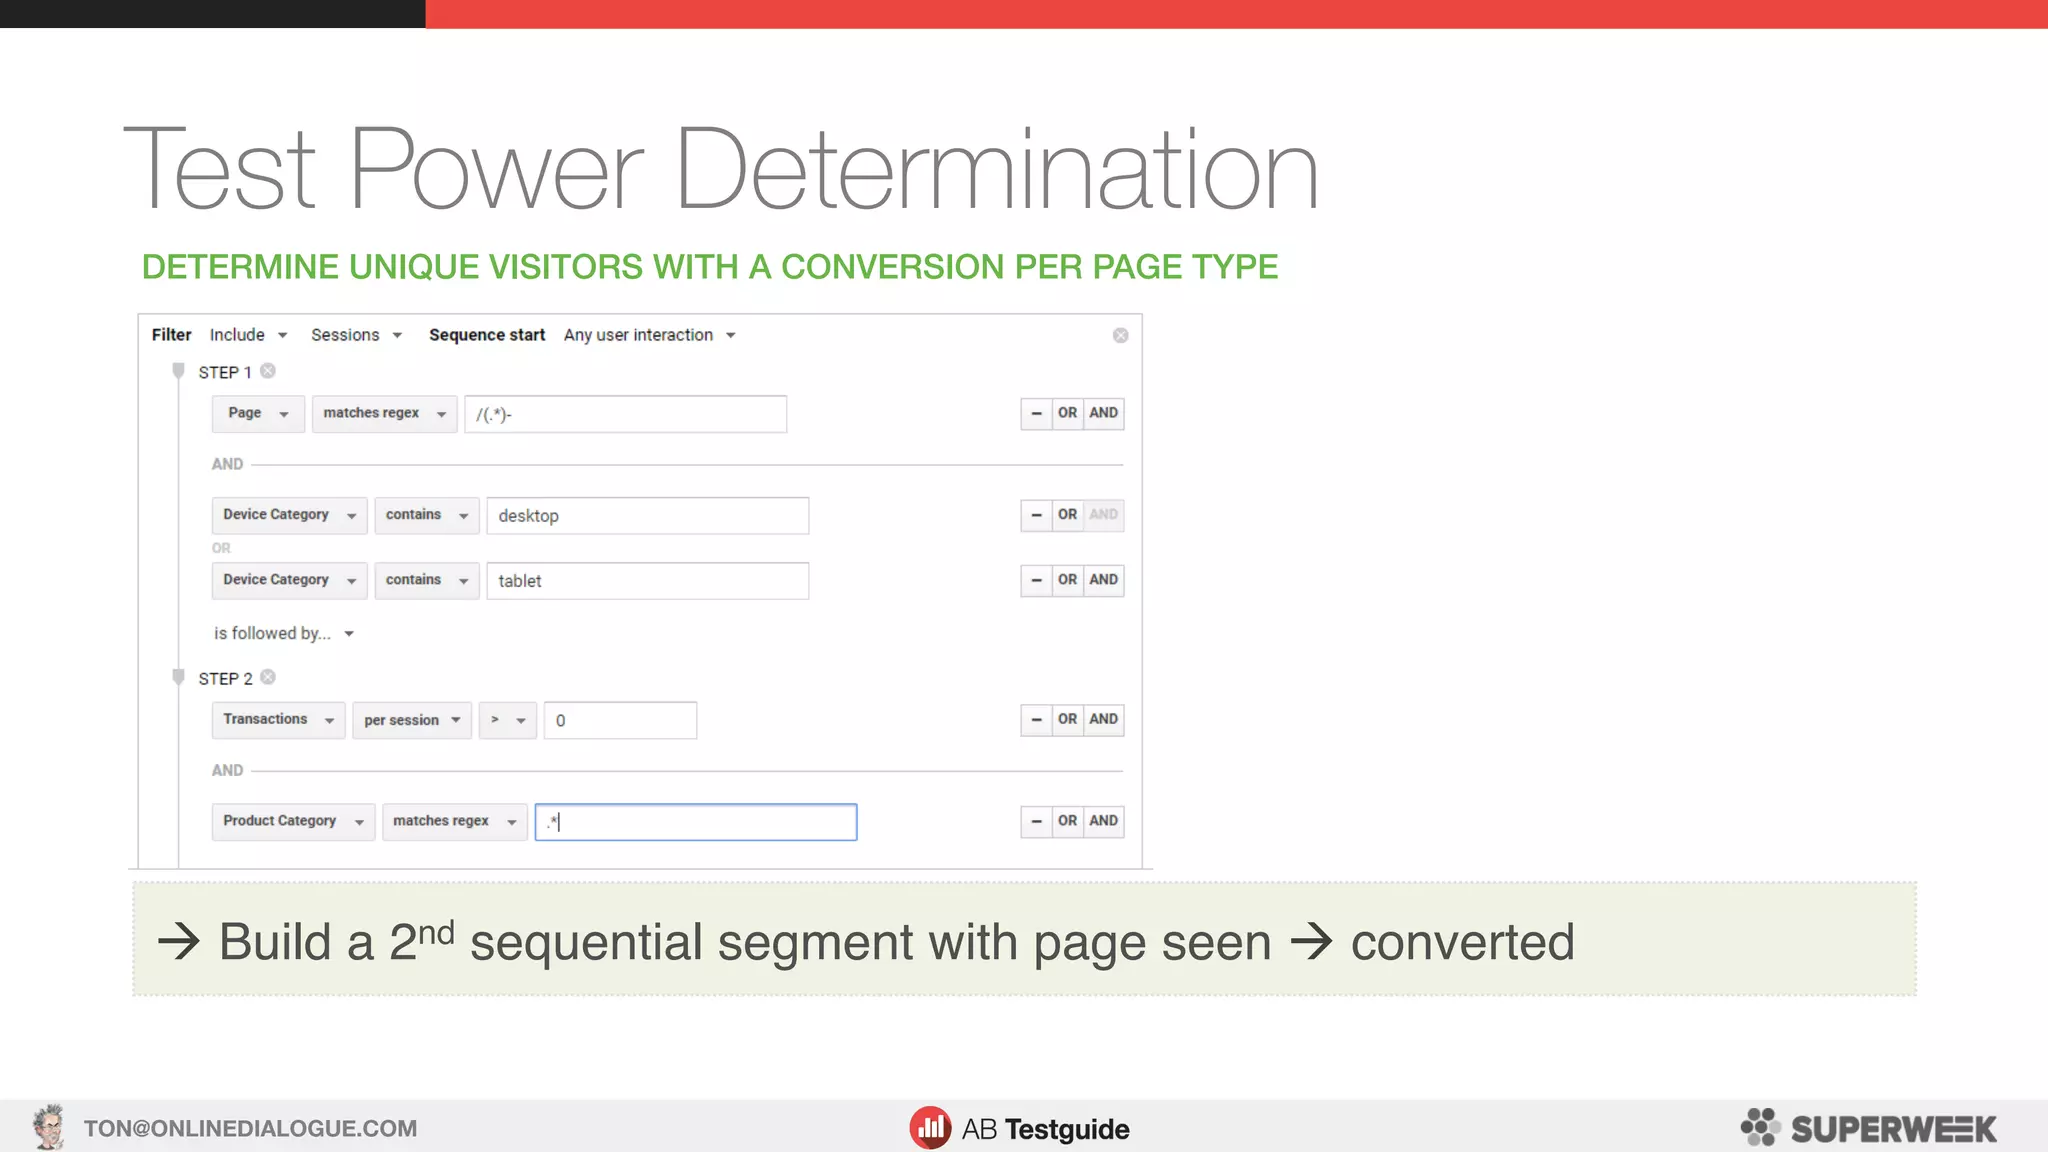Delete STEP 1 using its X icon

pyautogui.click(x=268, y=371)
